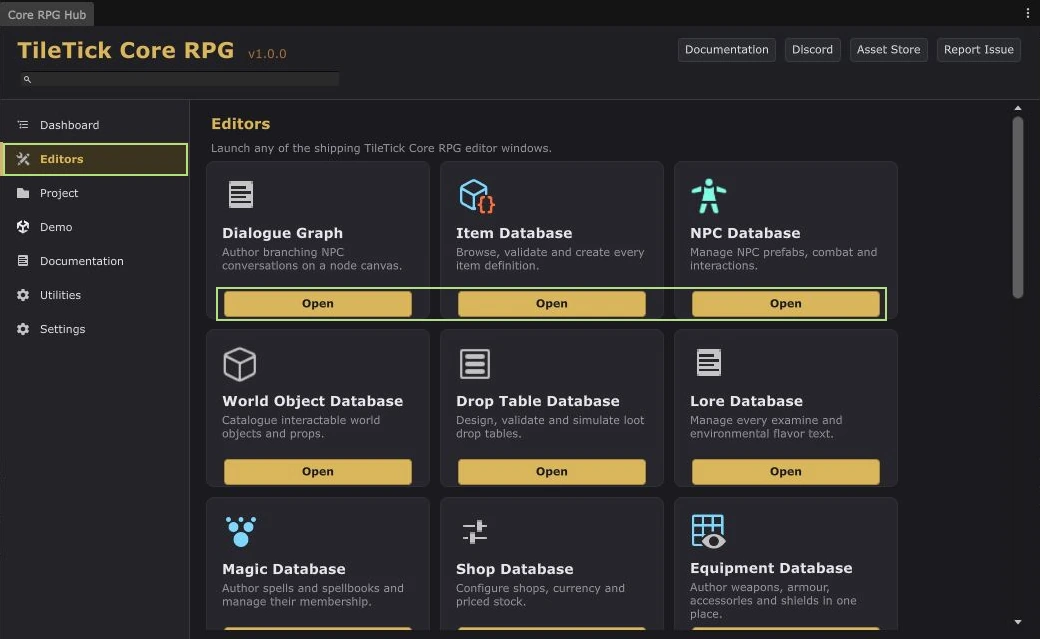Click the Dashboard list icon in sidebar
The height and width of the screenshot is (639, 1040).
(23, 125)
